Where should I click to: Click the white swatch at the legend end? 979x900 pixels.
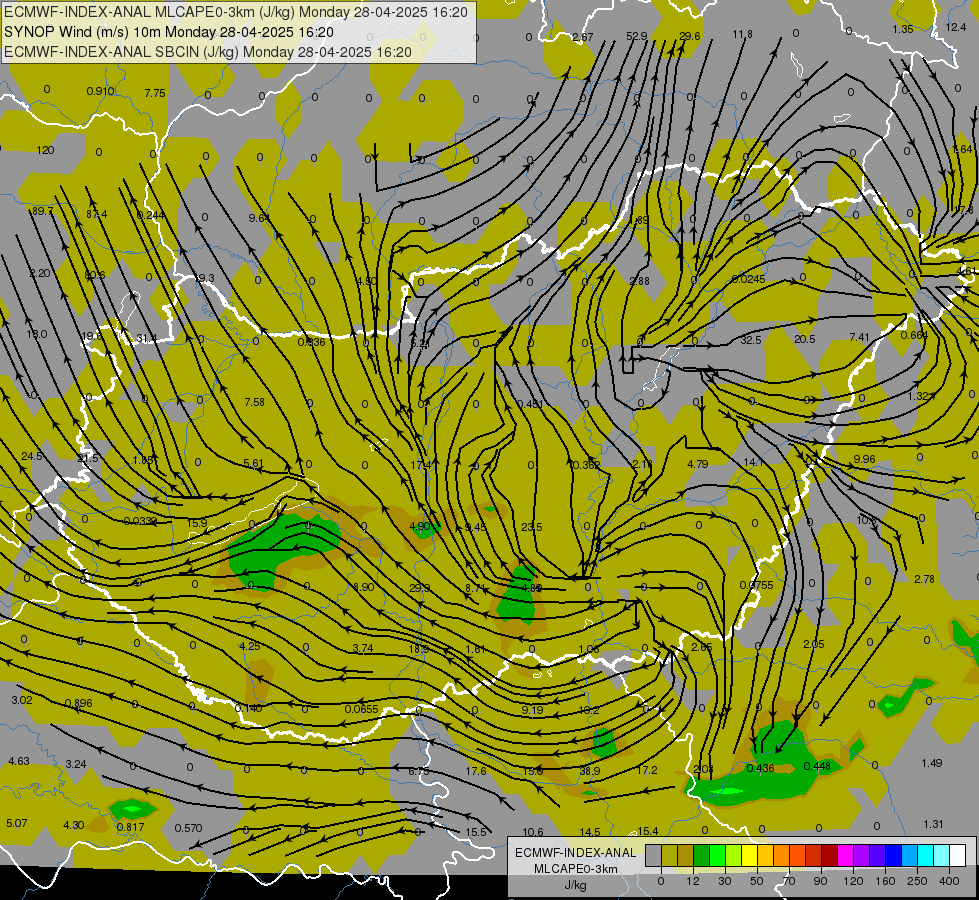tap(958, 856)
